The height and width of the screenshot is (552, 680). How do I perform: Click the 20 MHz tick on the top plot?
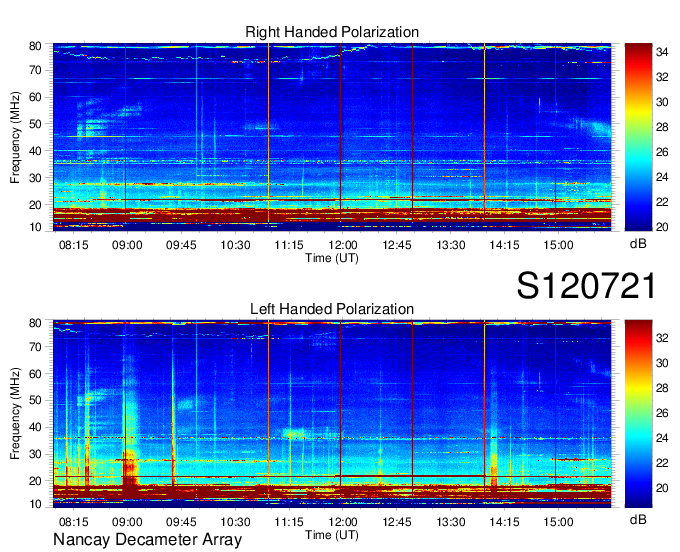tap(35, 205)
